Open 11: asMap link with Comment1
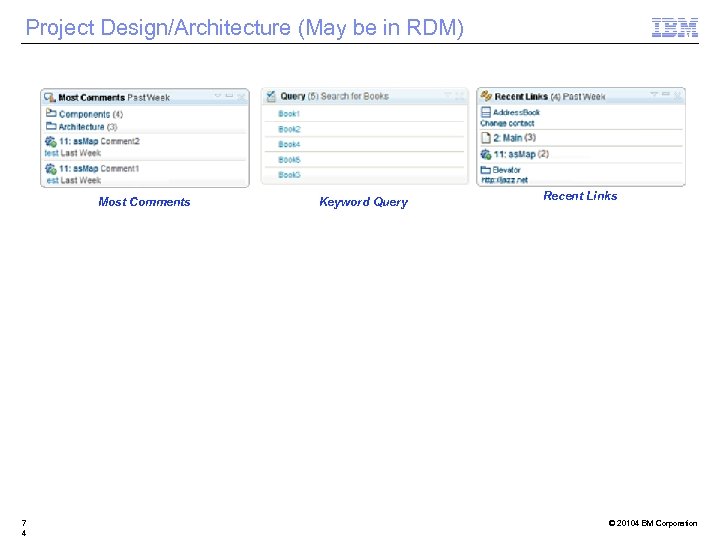720x540 pixels. pos(79,169)
